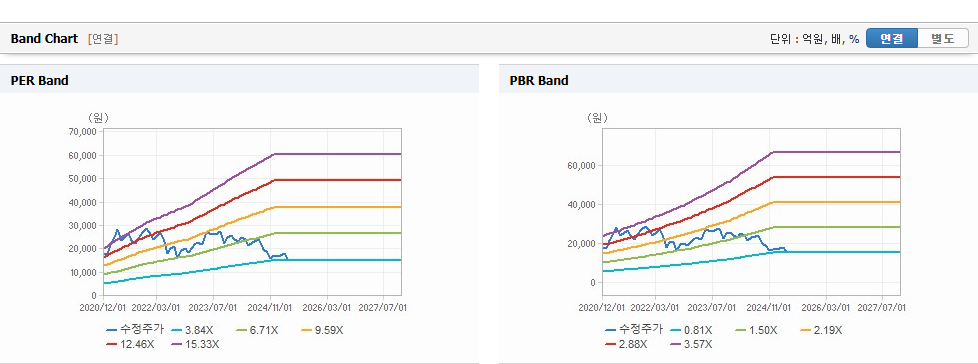Click 2023/07/01 date label in PBR chart
Image resolution: width=978 pixels, height=364 pixels.
[x=712, y=307]
